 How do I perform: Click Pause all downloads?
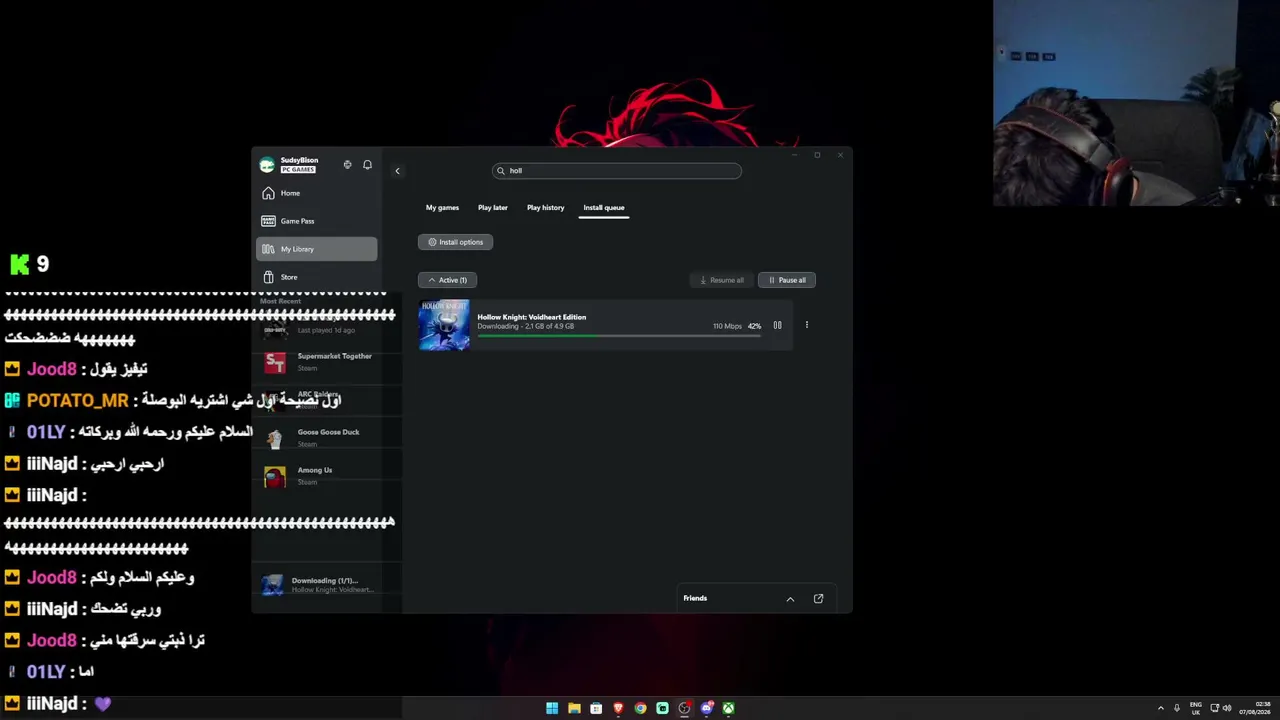(x=787, y=280)
